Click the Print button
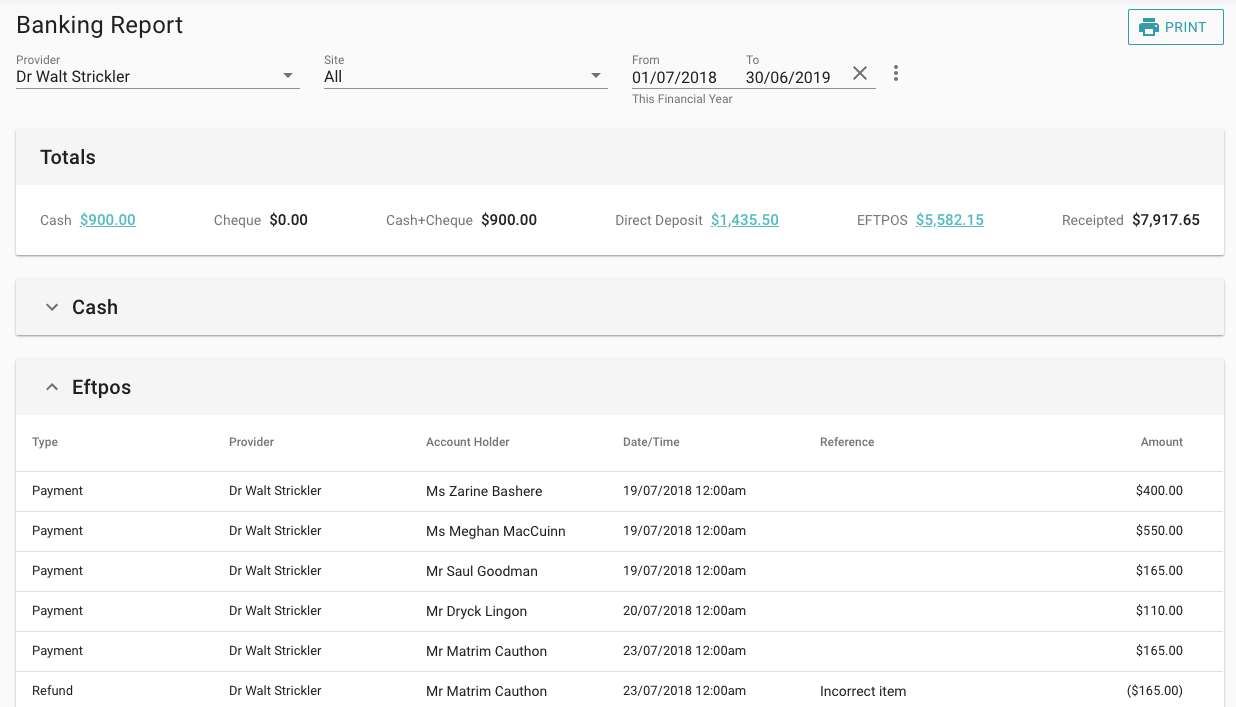1236x707 pixels. coord(1175,27)
